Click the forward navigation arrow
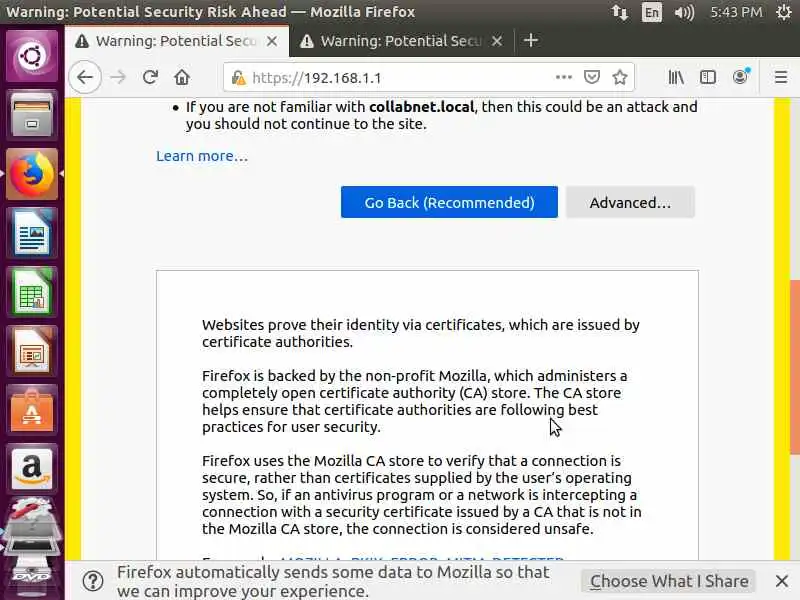Screen dimensions: 800x600 (118, 78)
